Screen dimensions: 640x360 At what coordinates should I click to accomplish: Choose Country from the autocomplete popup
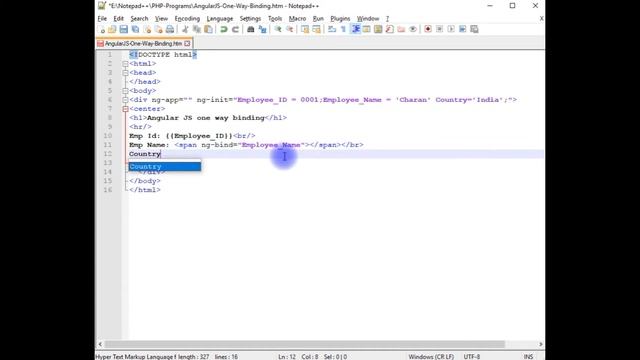[165, 167]
